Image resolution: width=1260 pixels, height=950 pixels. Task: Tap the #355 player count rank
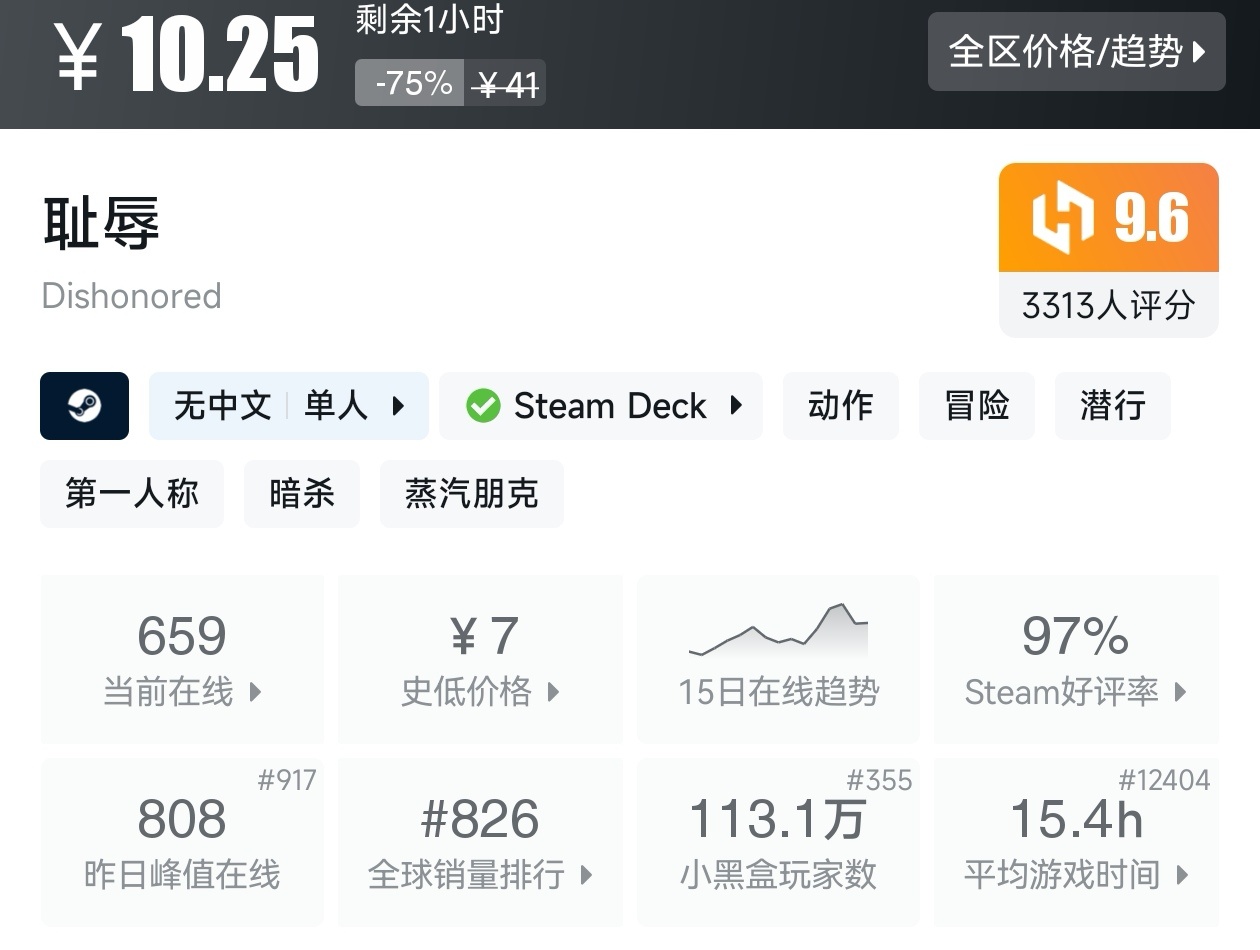click(x=879, y=780)
